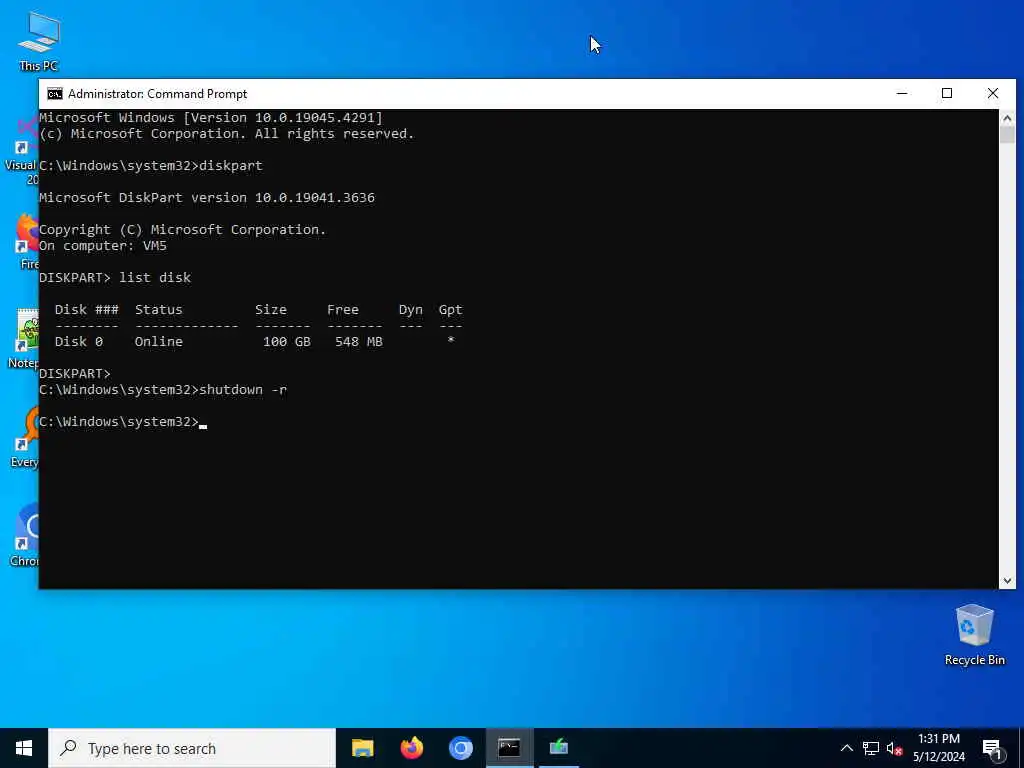Click the muted volume tray icon

click(894, 748)
